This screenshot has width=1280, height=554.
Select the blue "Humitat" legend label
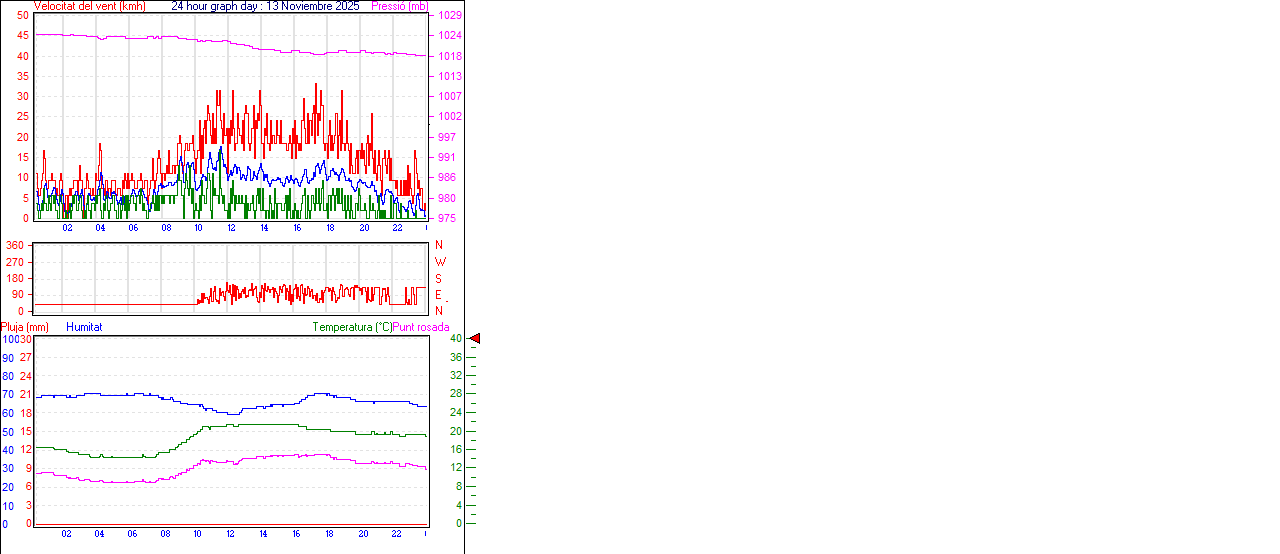point(84,327)
